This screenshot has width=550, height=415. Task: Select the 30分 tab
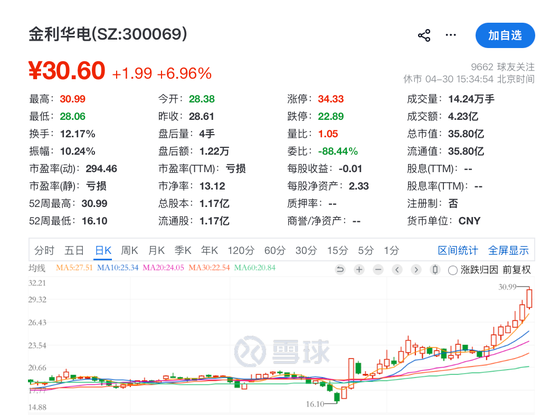(306, 250)
